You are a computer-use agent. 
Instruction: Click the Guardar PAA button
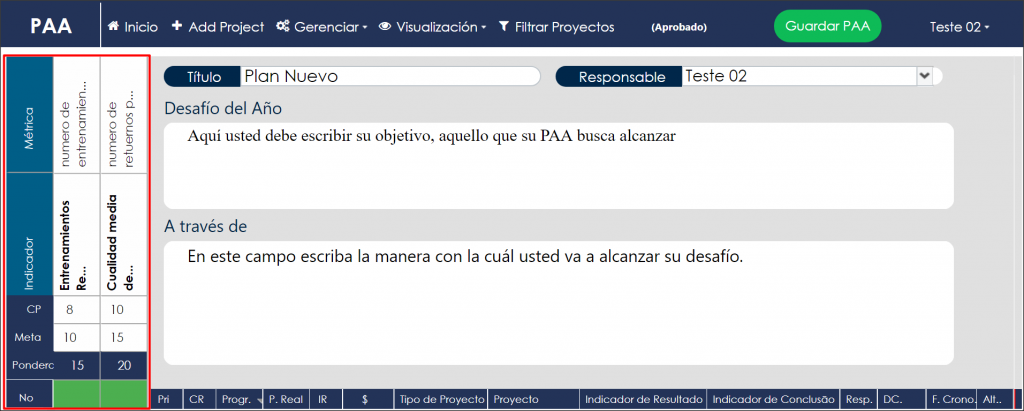point(827,27)
